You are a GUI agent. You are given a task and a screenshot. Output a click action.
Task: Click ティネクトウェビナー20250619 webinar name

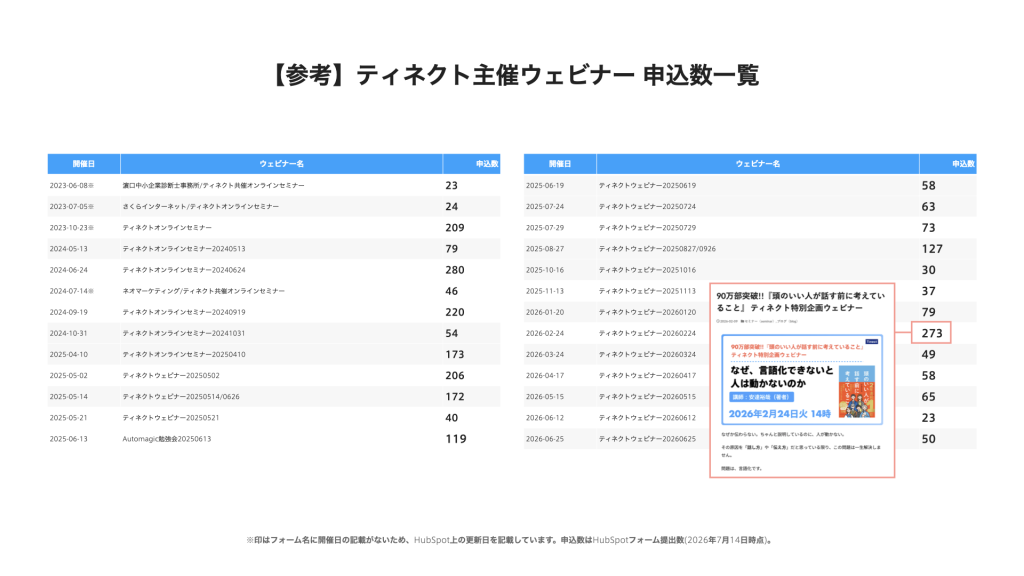tap(647, 185)
